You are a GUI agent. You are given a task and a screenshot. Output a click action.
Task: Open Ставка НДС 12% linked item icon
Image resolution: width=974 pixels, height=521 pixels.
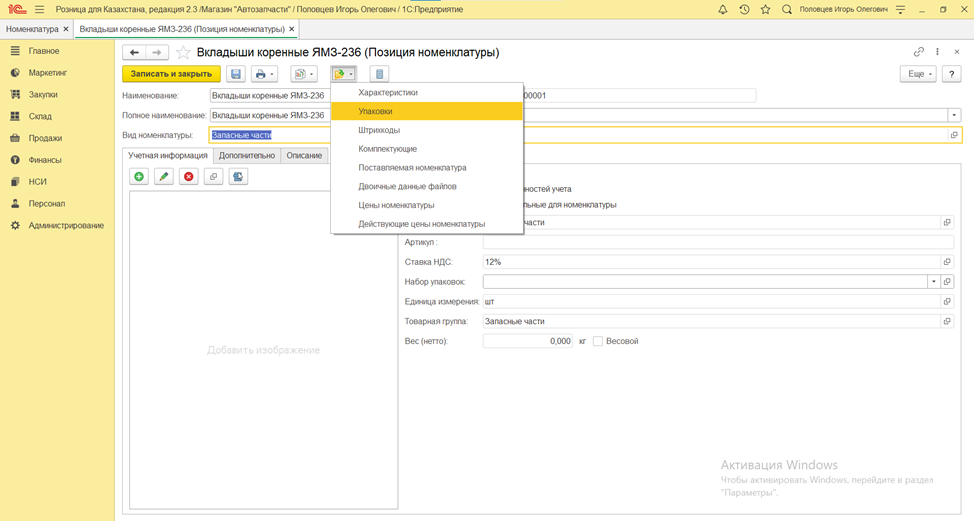tap(947, 262)
